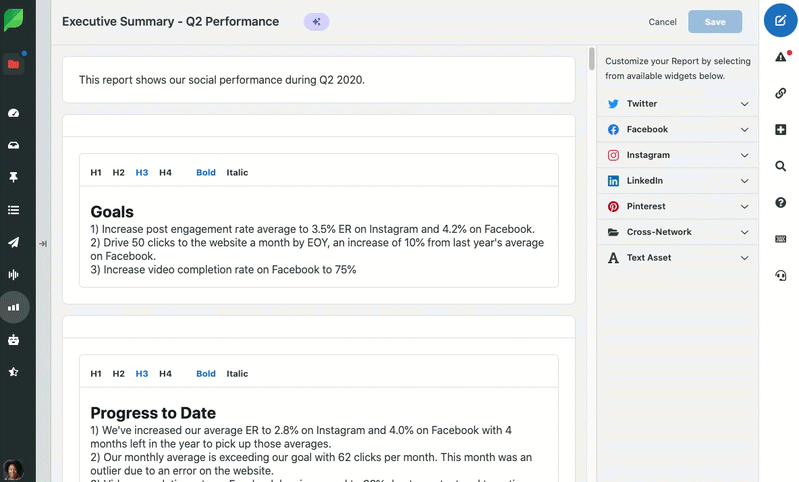The image size is (799, 482).
Task: Open the search magnifier icon
Action: pyautogui.click(x=780, y=166)
